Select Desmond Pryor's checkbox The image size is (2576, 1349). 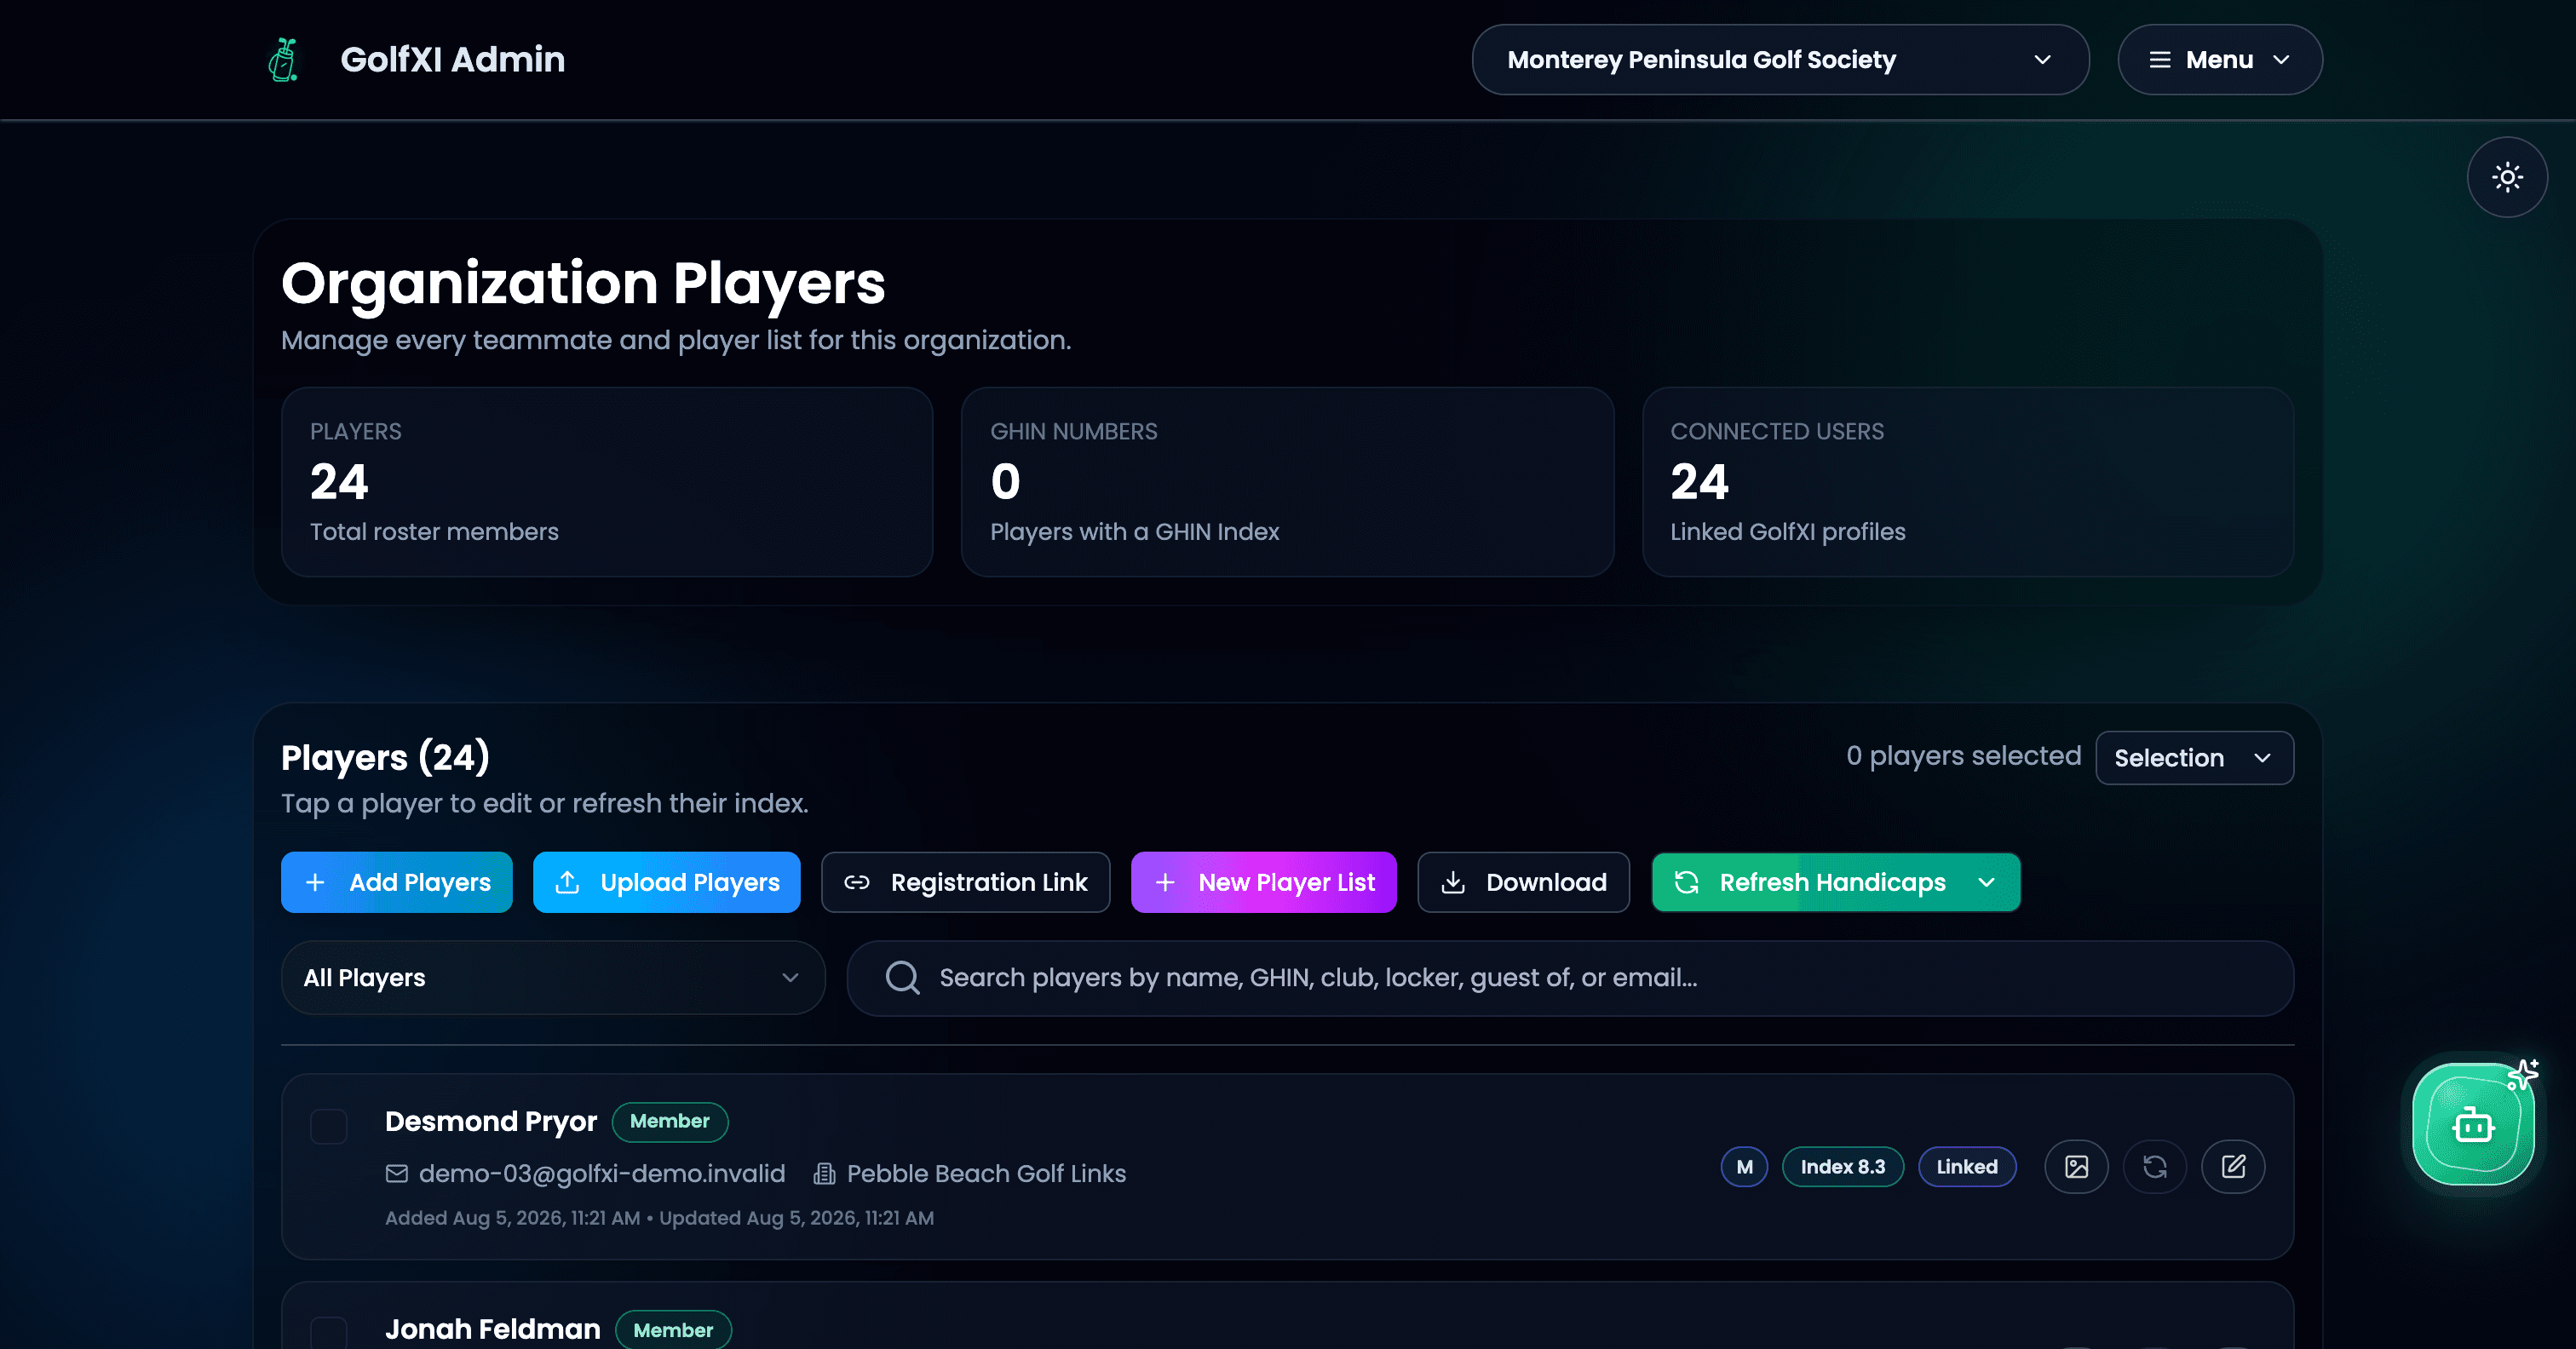[x=329, y=1127]
